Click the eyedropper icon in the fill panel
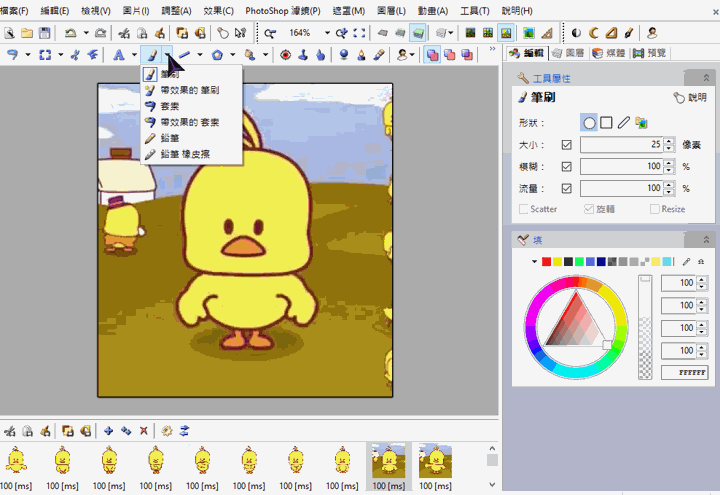Image resolution: width=720 pixels, height=495 pixels. (x=686, y=262)
